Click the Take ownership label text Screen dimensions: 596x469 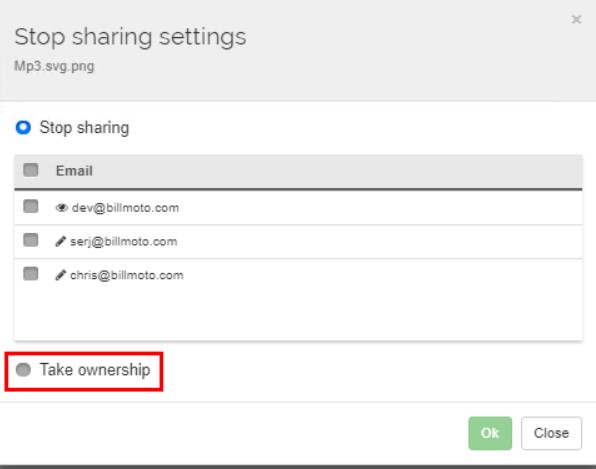(x=95, y=369)
